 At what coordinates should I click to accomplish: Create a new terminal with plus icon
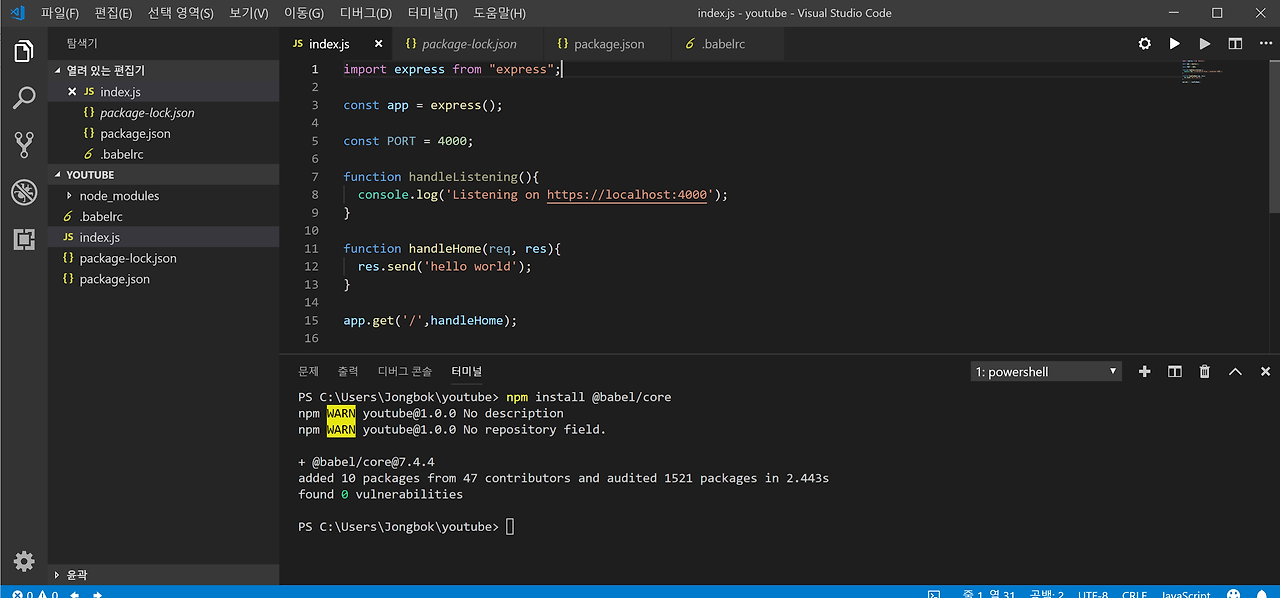click(1145, 371)
